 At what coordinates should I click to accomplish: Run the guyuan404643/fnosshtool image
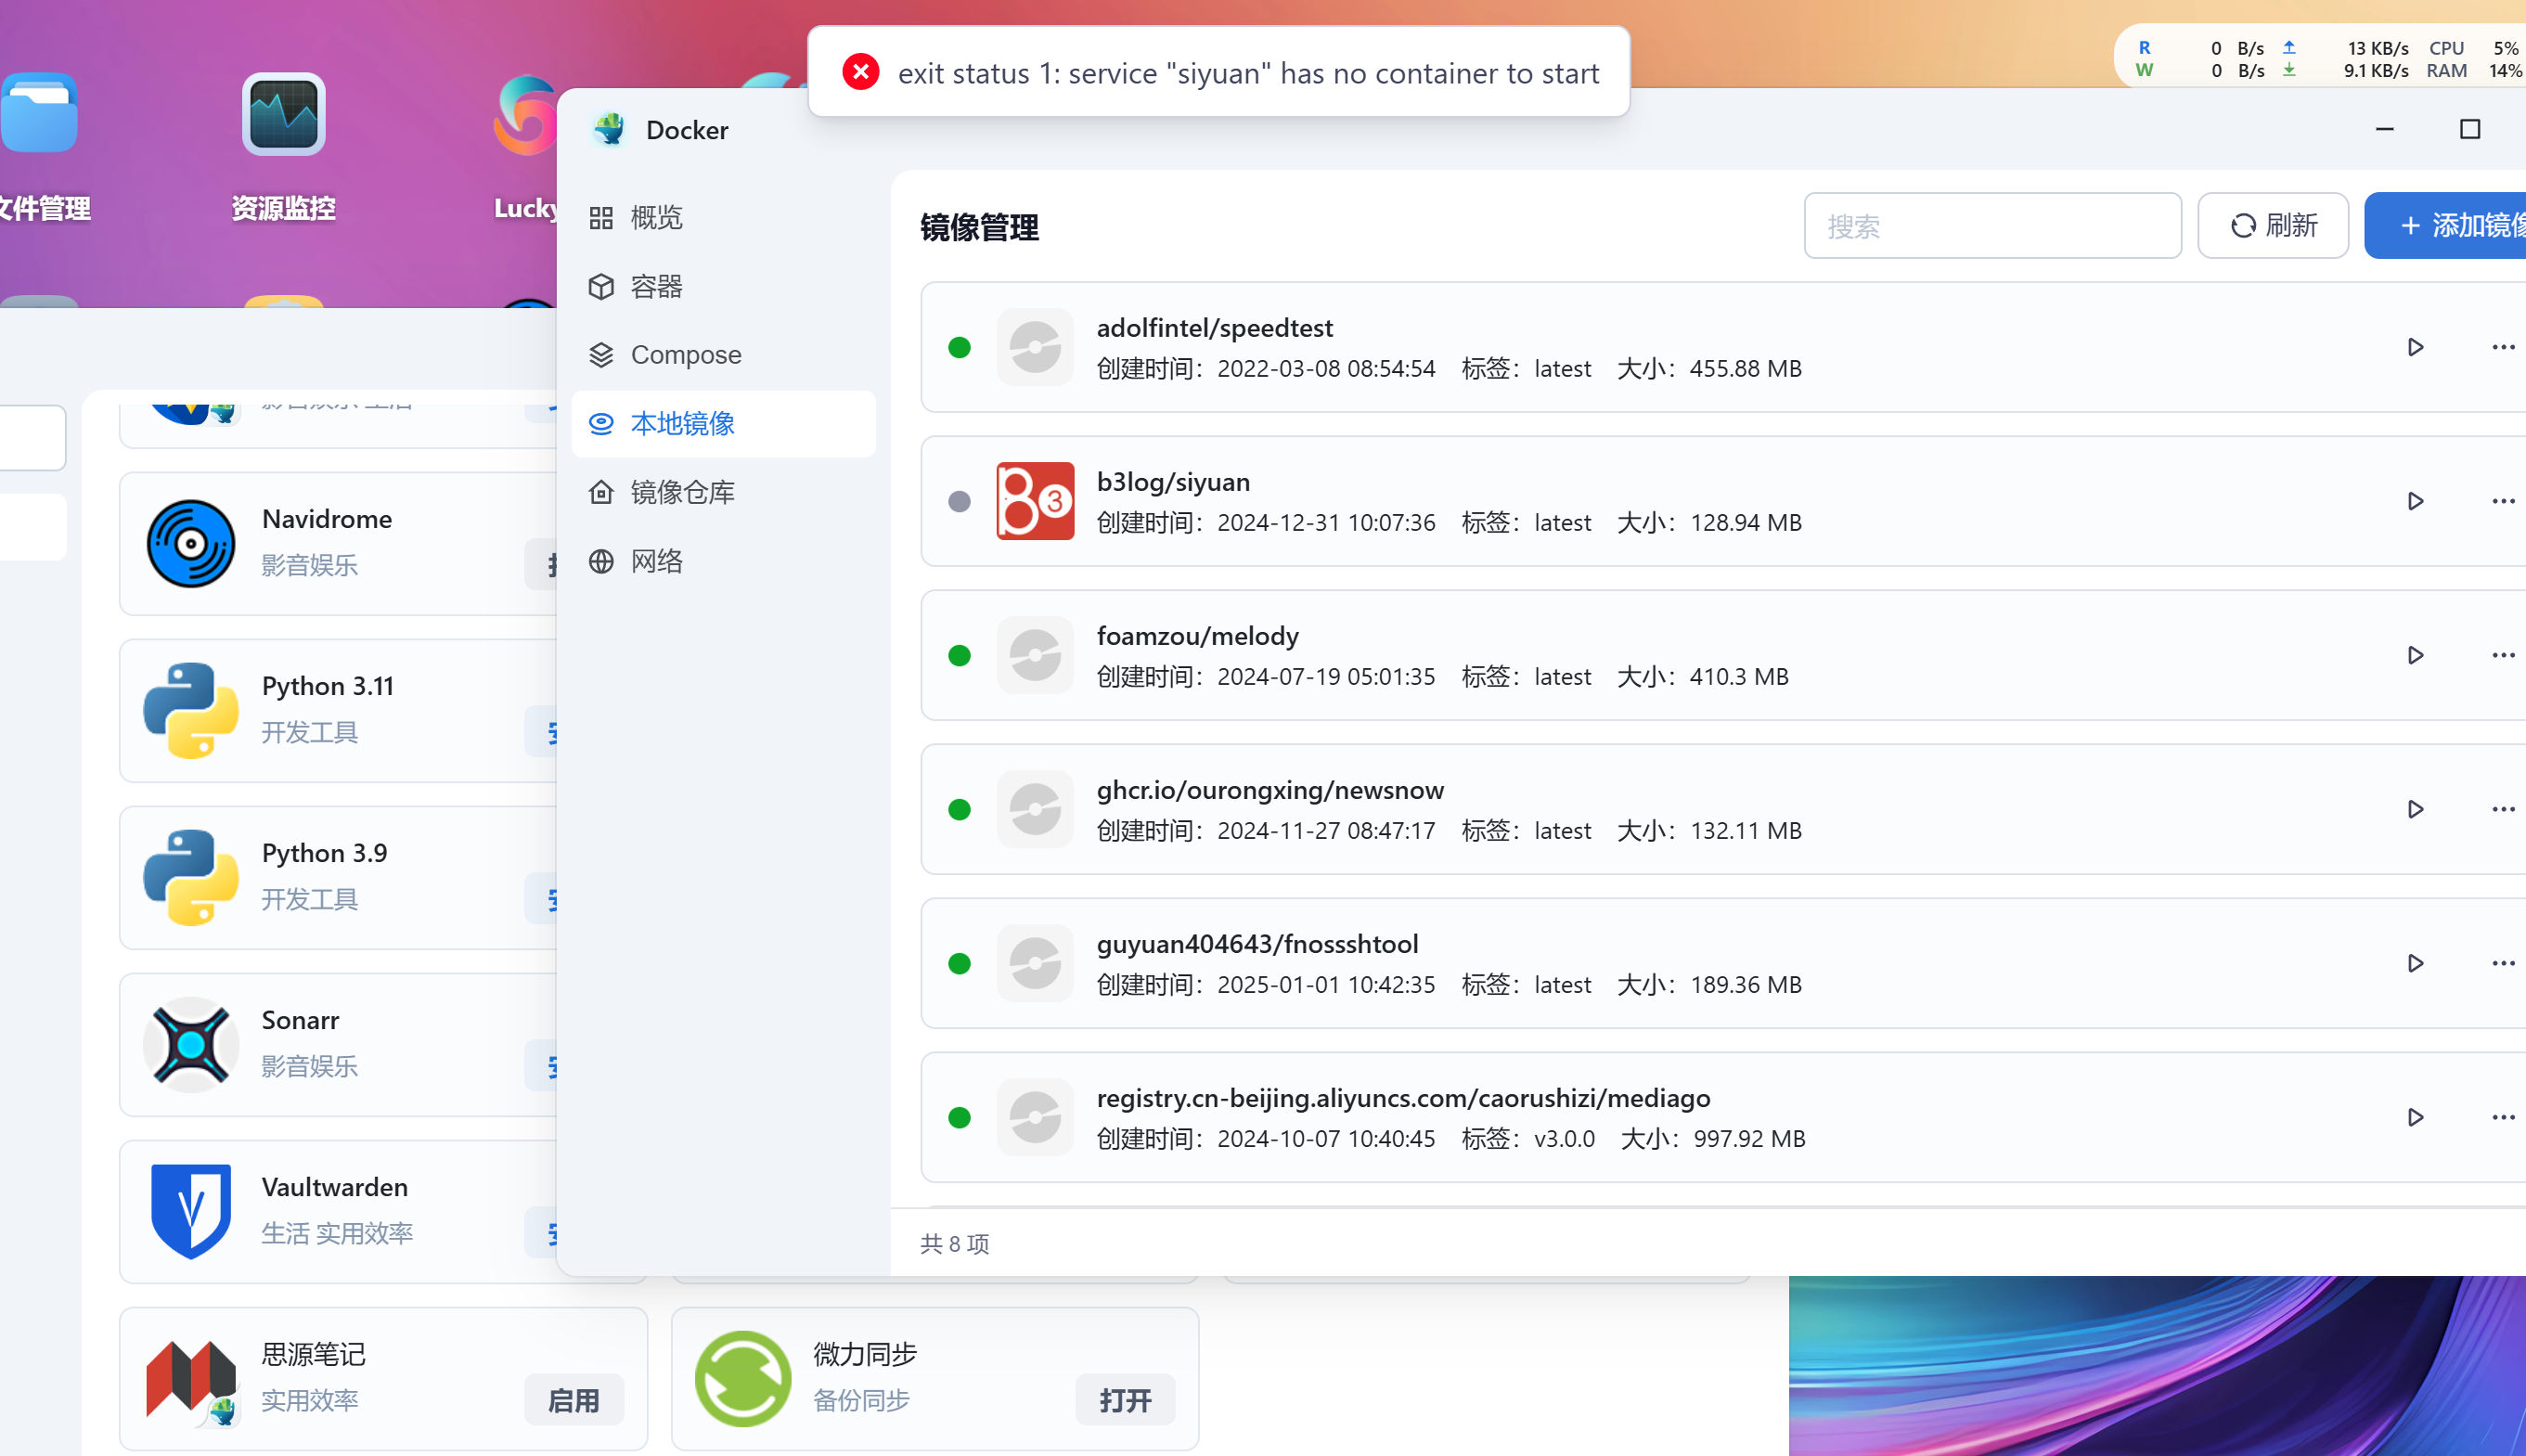click(x=2415, y=963)
